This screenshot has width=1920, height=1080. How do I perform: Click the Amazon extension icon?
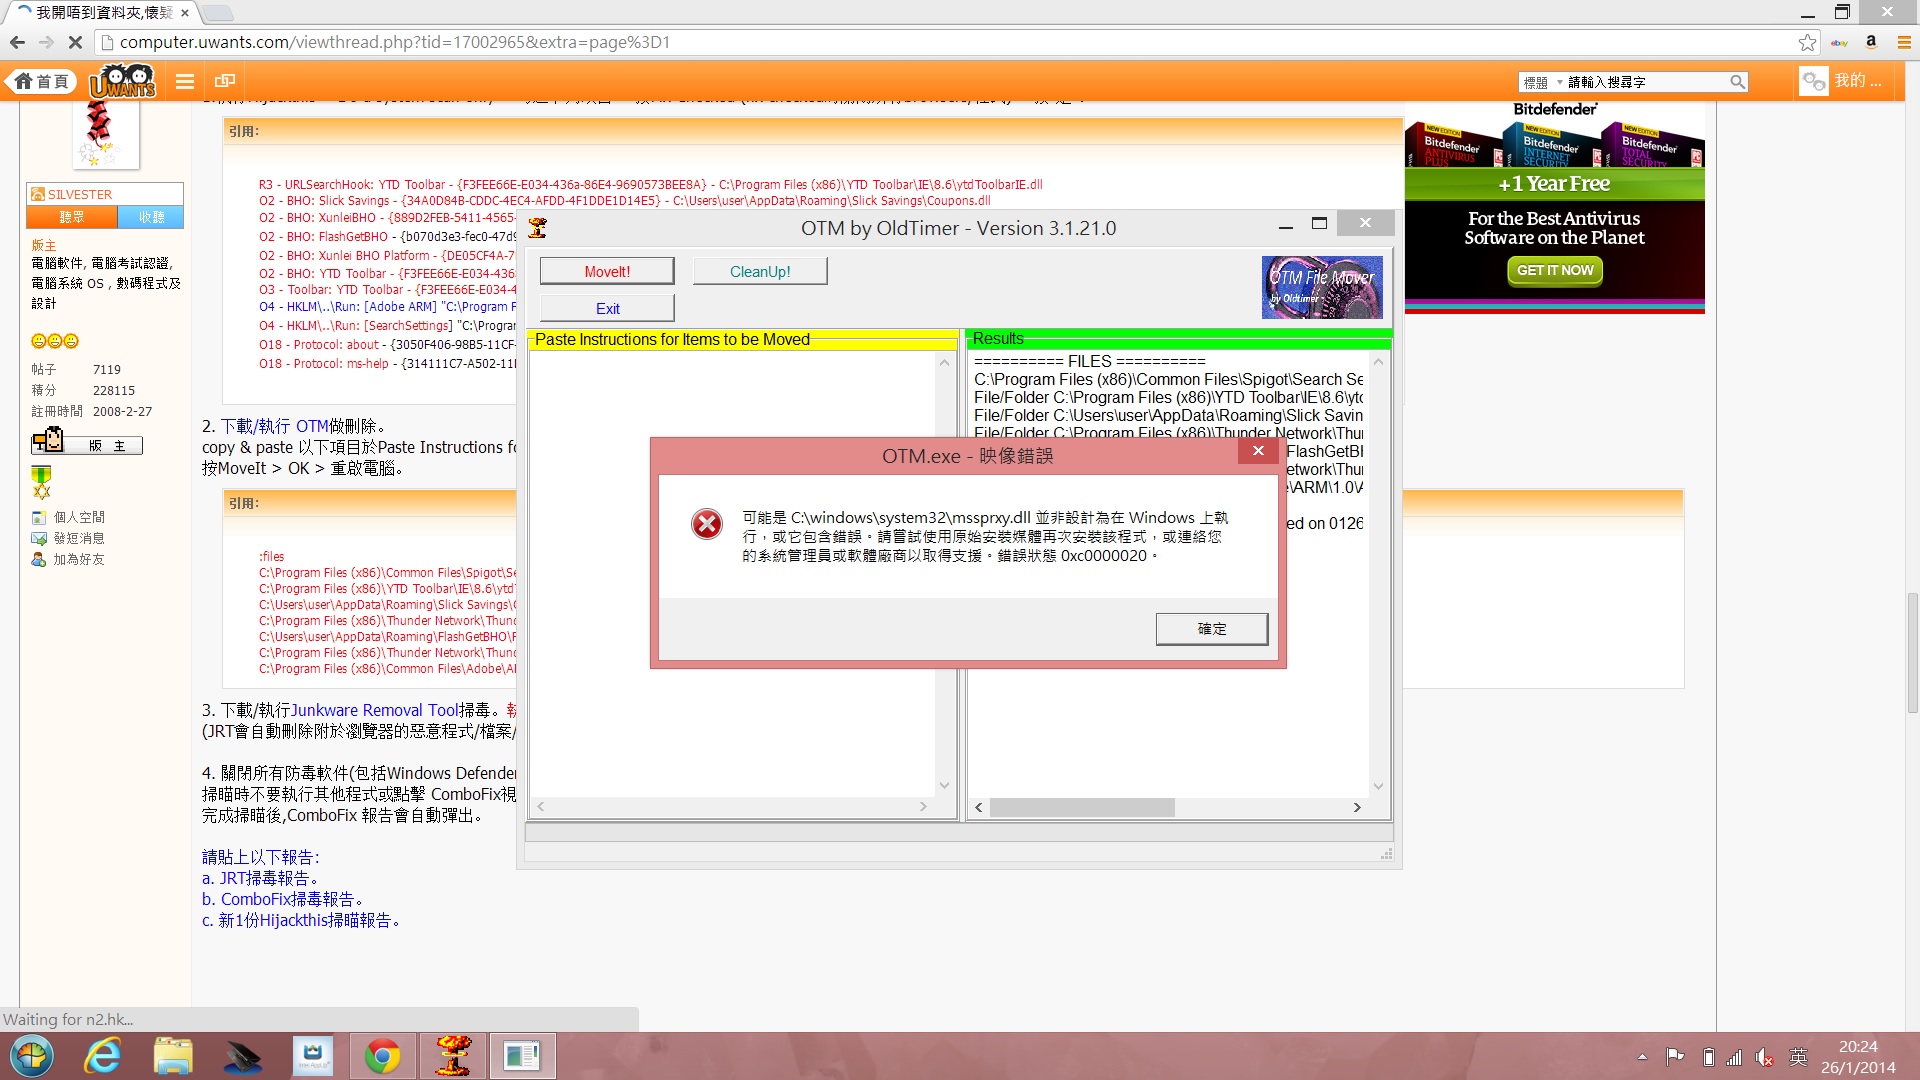coord(1871,42)
